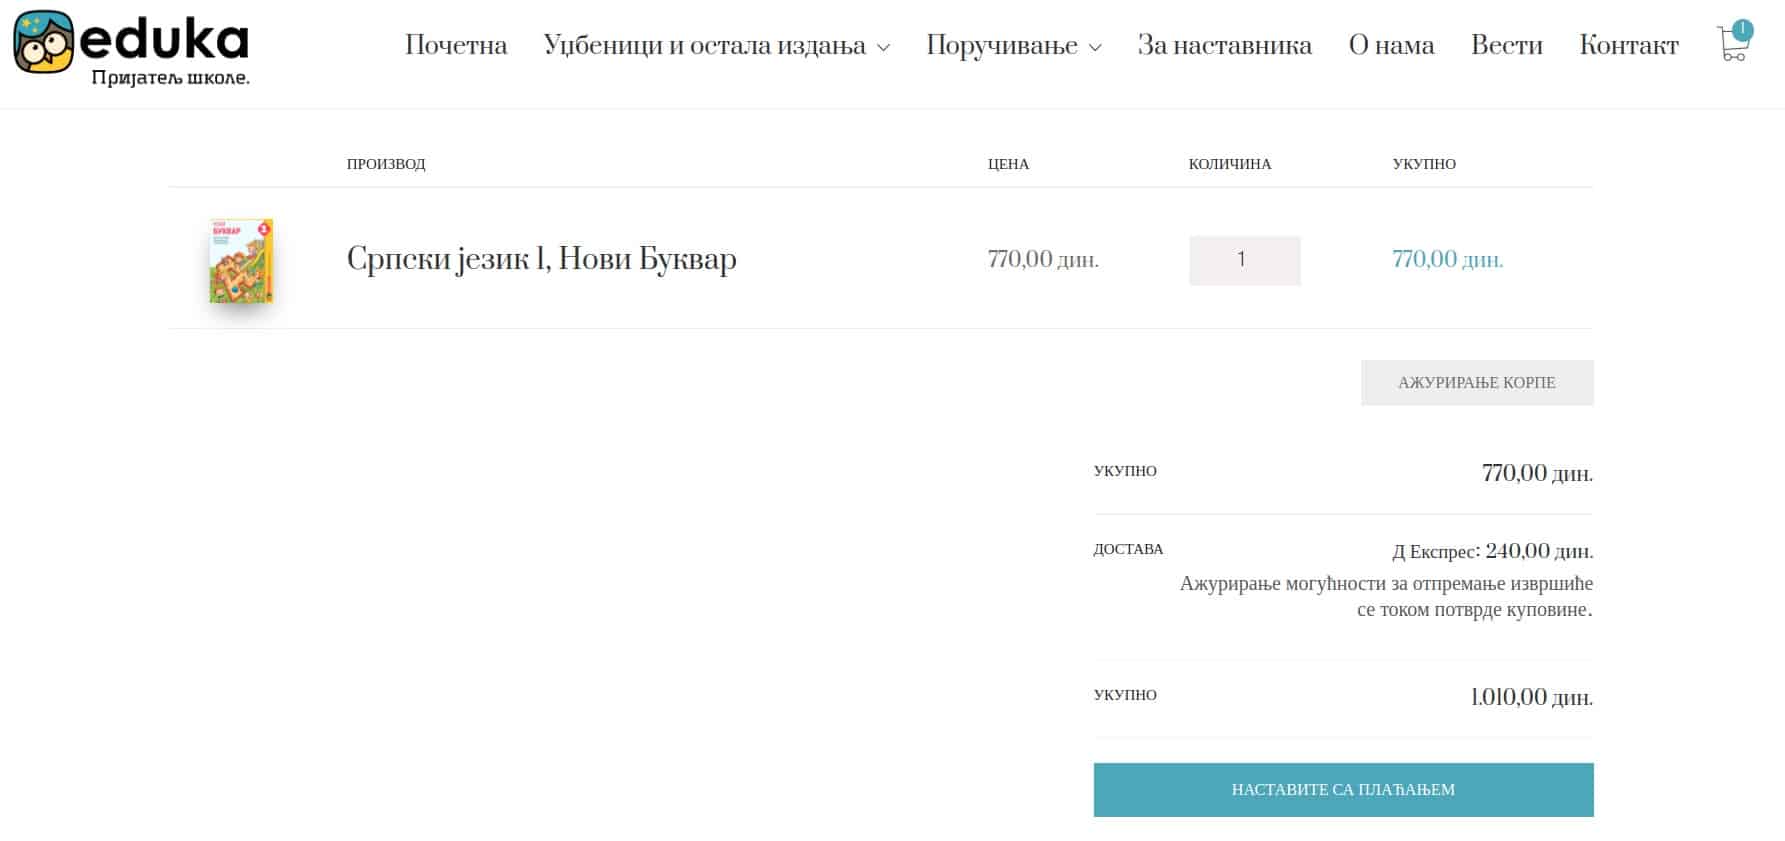Open Српски језик 1, Нови Буквар link
This screenshot has height=841, width=1785.
click(542, 259)
